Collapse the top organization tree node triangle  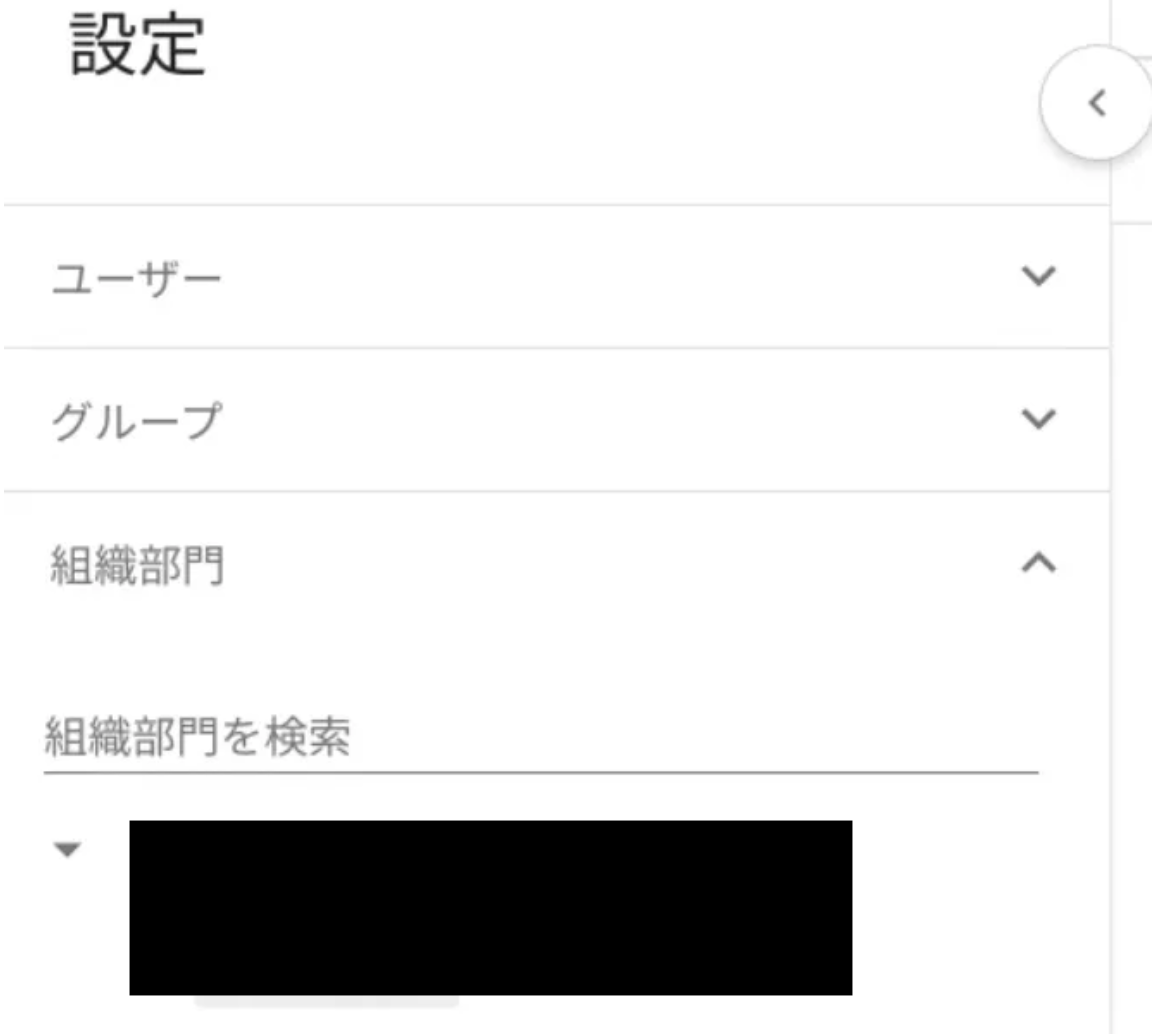pos(67,850)
